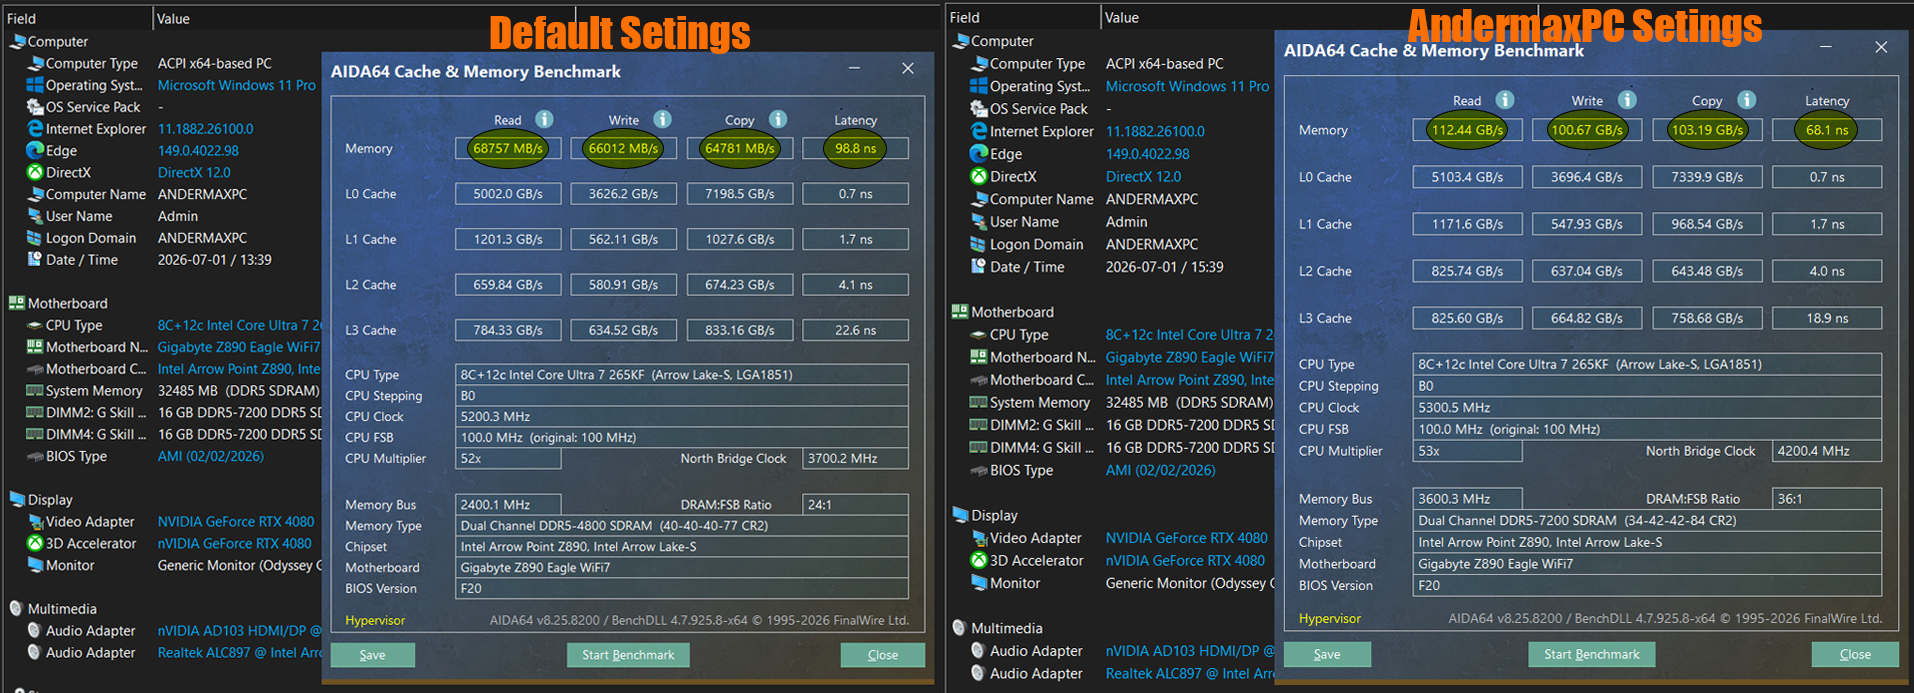Click the Audio Adapter icon beside Realtek ALC897 in AndermaxPC Settings
The image size is (1914, 693).
[x=979, y=674]
